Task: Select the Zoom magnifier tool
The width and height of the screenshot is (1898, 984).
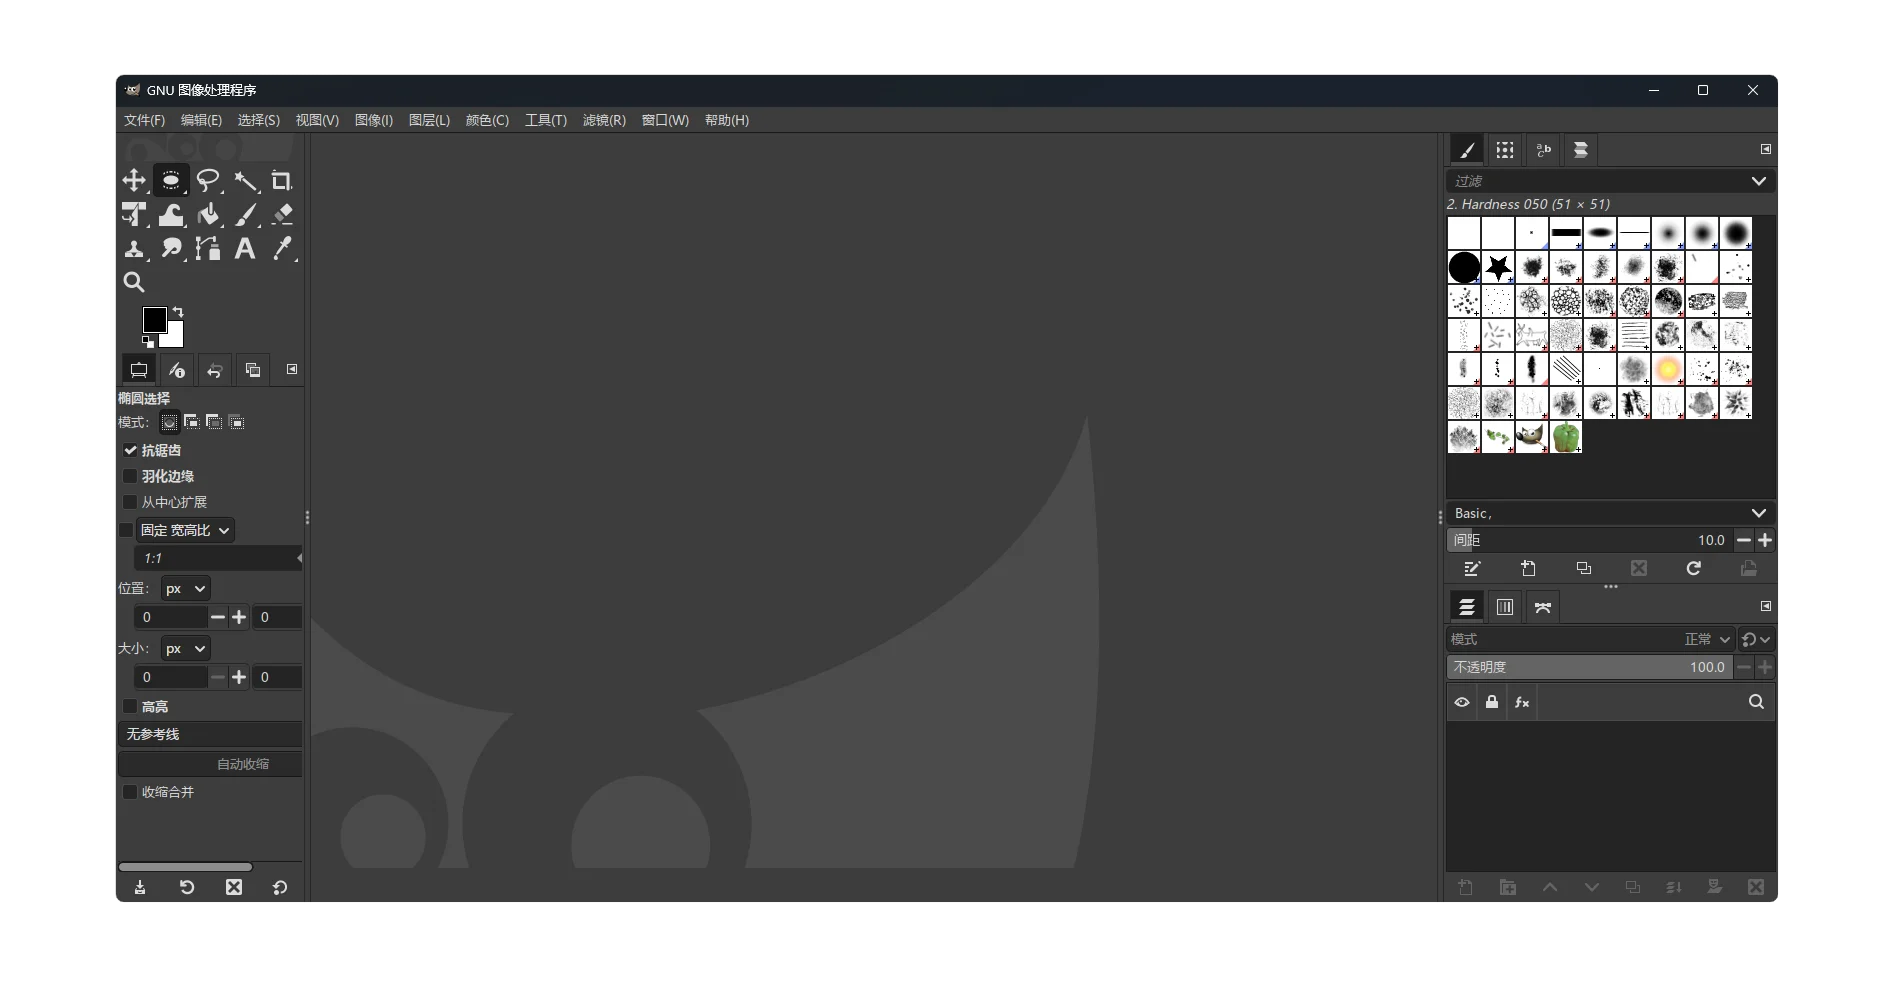Action: [x=134, y=283]
